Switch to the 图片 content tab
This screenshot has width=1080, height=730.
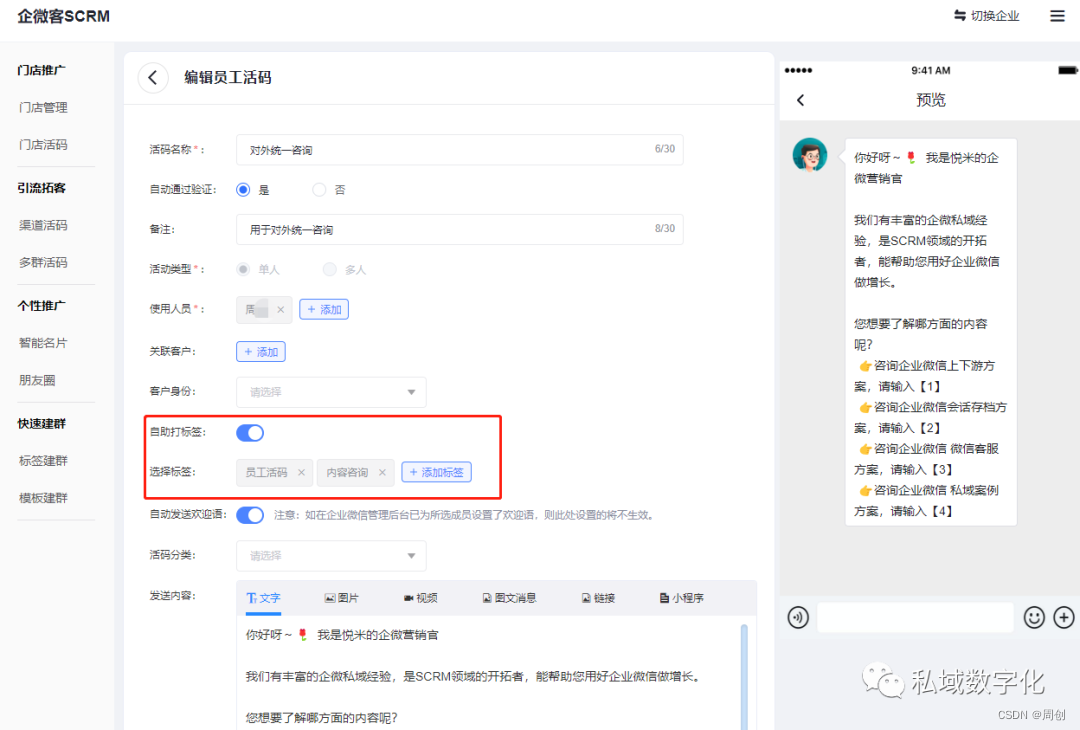pyautogui.click(x=342, y=598)
